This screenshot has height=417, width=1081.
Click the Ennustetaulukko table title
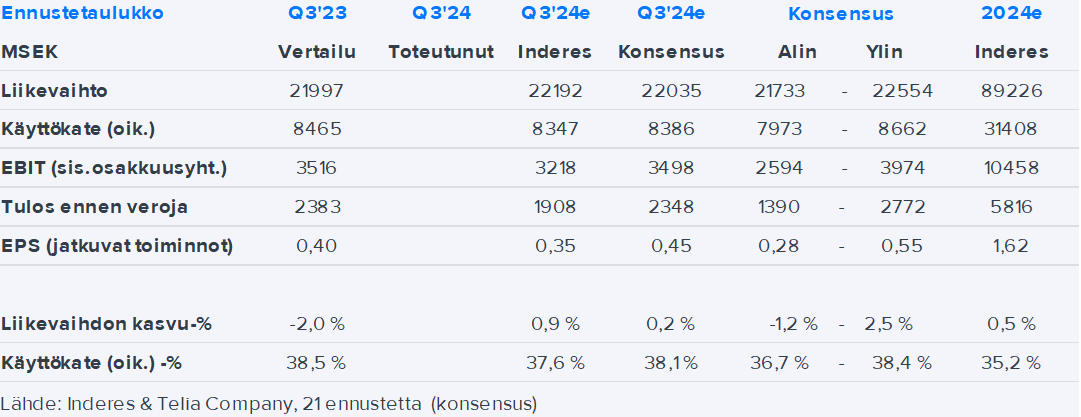click(82, 14)
